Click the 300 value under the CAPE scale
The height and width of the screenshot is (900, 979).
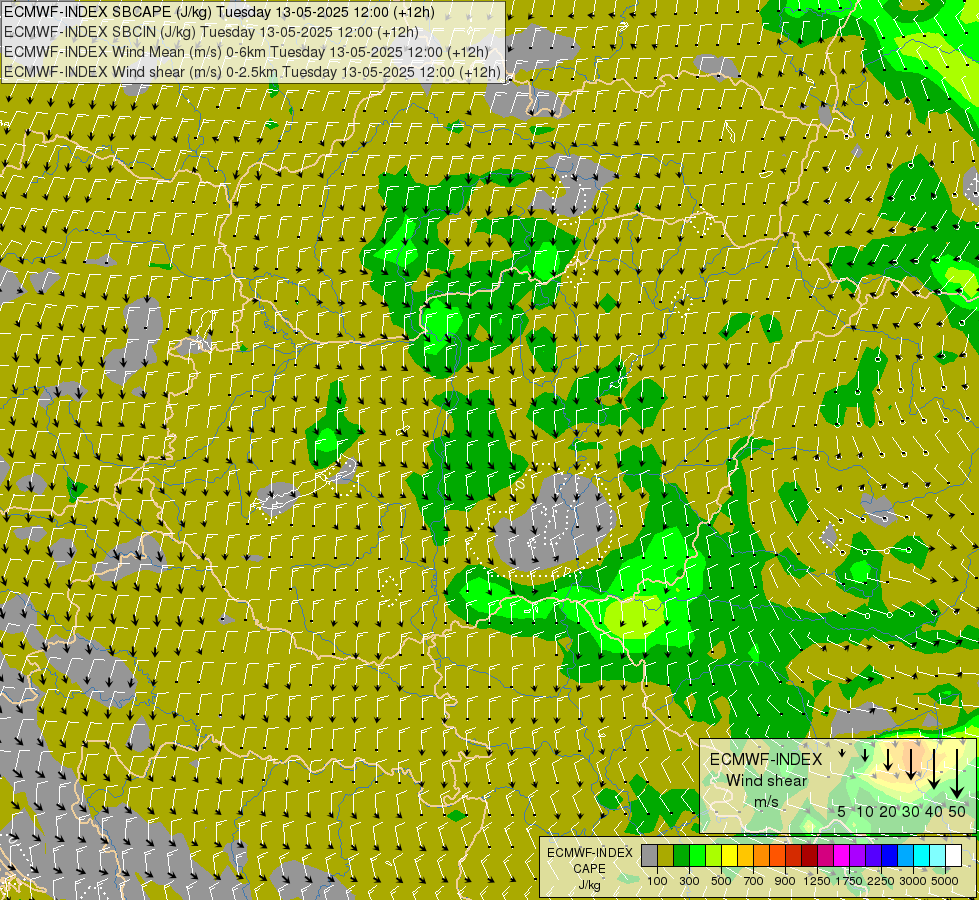(x=689, y=881)
